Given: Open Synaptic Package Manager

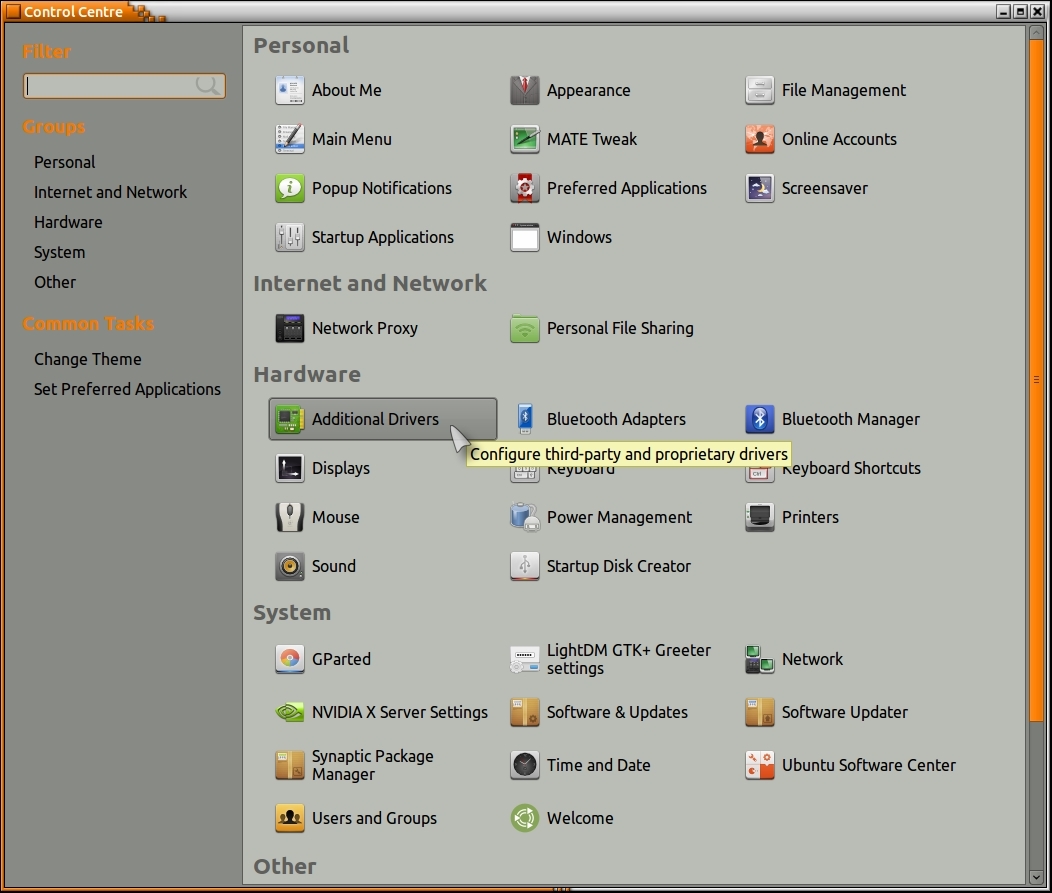Looking at the screenshot, I should click(x=355, y=765).
